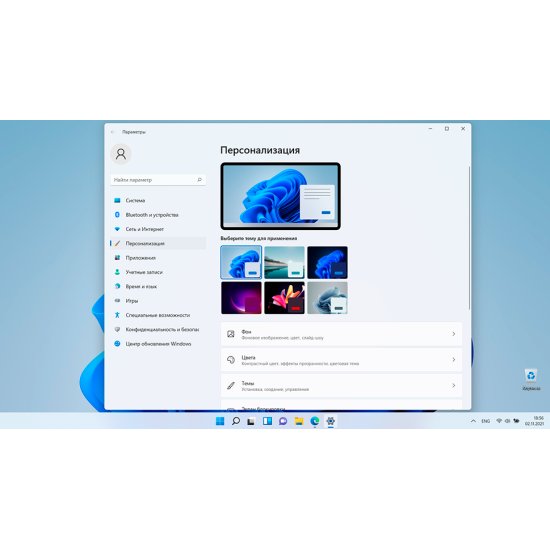Go back with the arrow next to Параметры
Image resolution: width=550 pixels, height=550 pixels.
[113, 132]
